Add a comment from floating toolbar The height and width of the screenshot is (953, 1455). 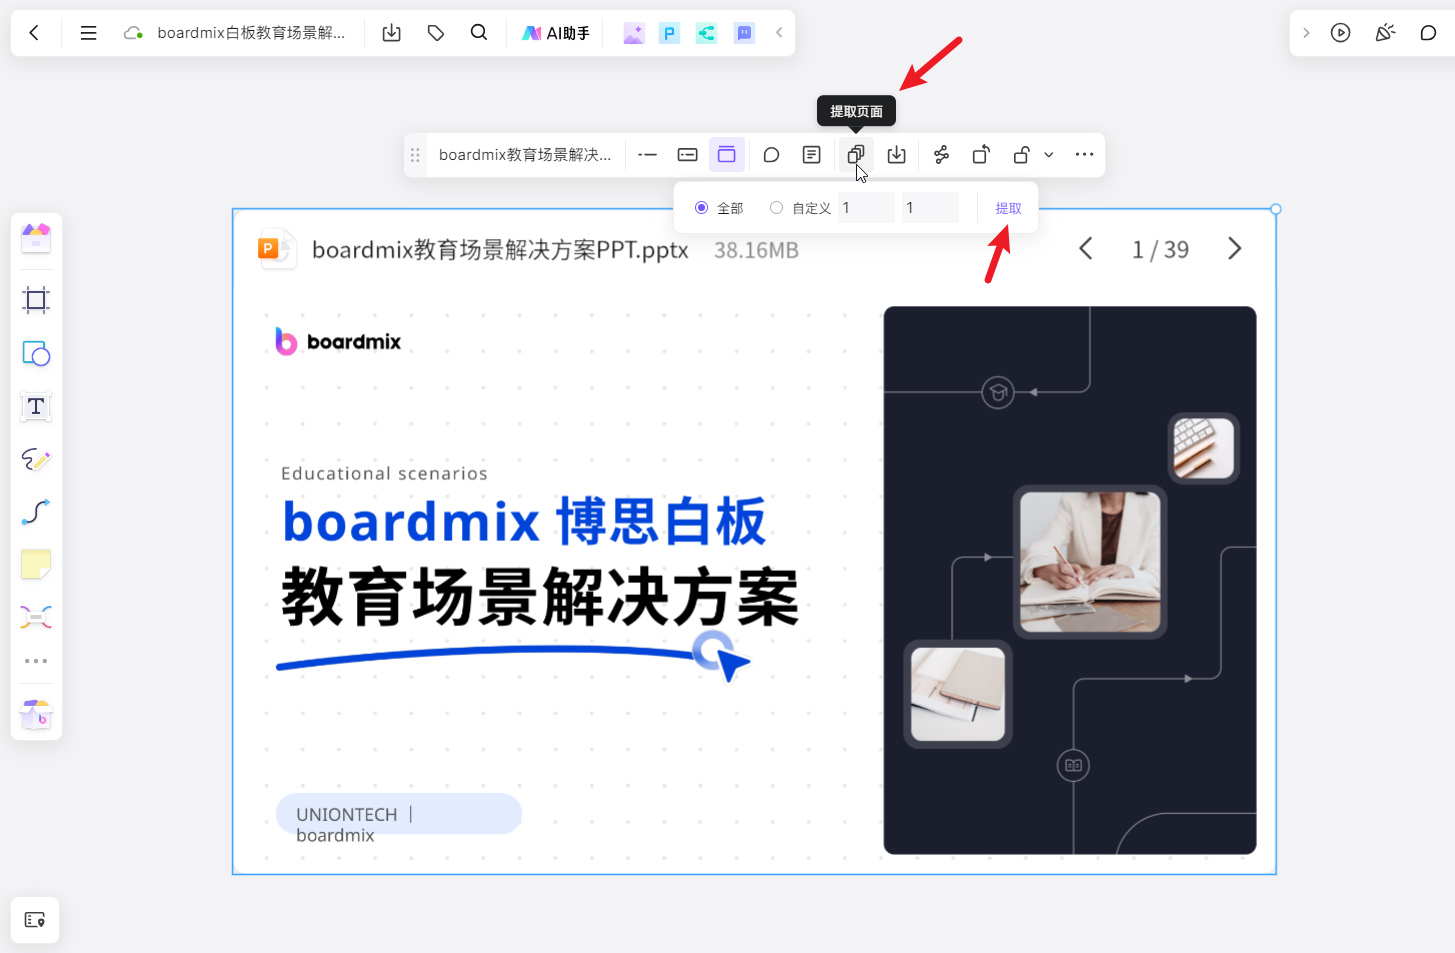pyautogui.click(x=771, y=155)
